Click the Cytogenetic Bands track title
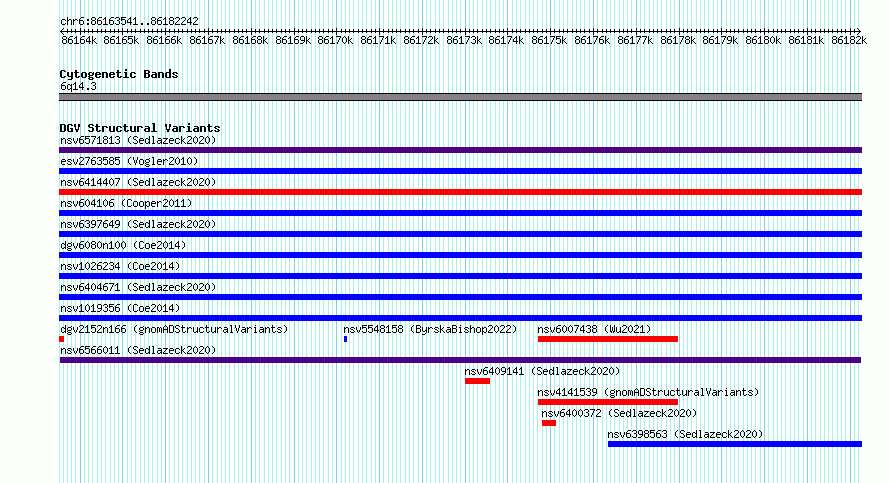 click(x=119, y=74)
